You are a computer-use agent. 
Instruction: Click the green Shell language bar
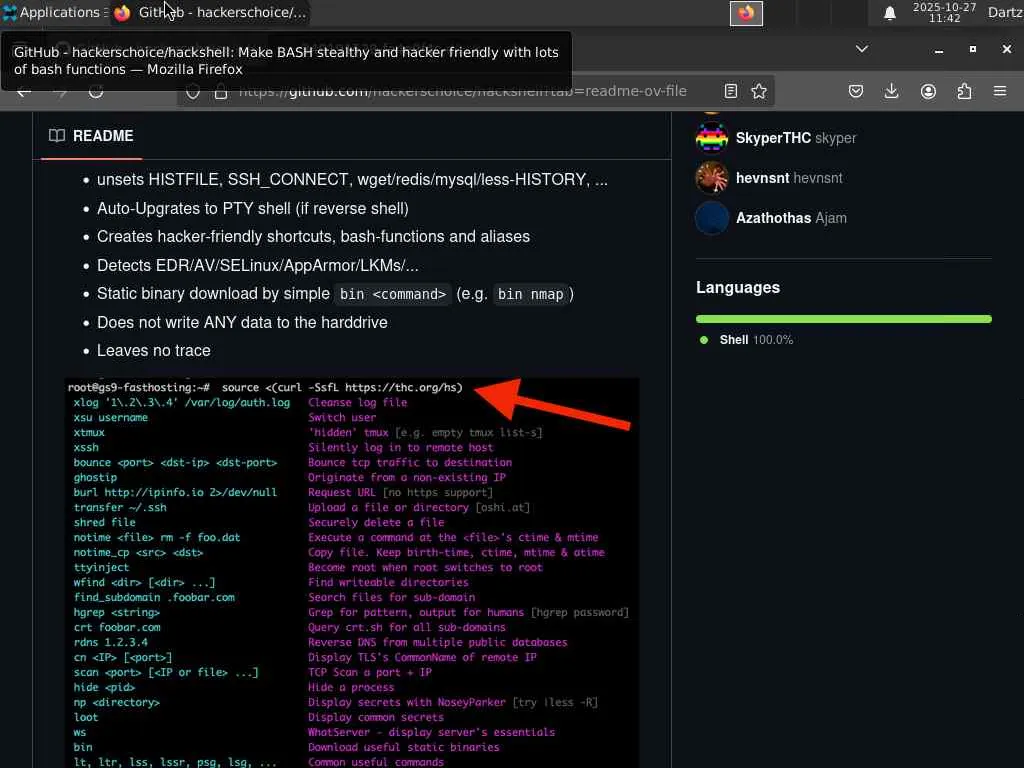point(844,319)
